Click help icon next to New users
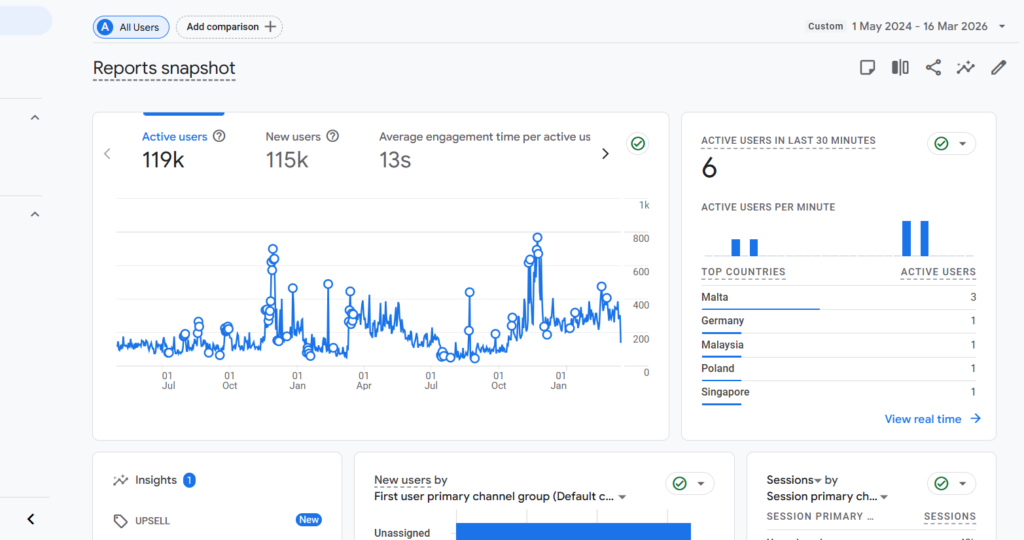This screenshot has height=540, width=1024. [333, 137]
